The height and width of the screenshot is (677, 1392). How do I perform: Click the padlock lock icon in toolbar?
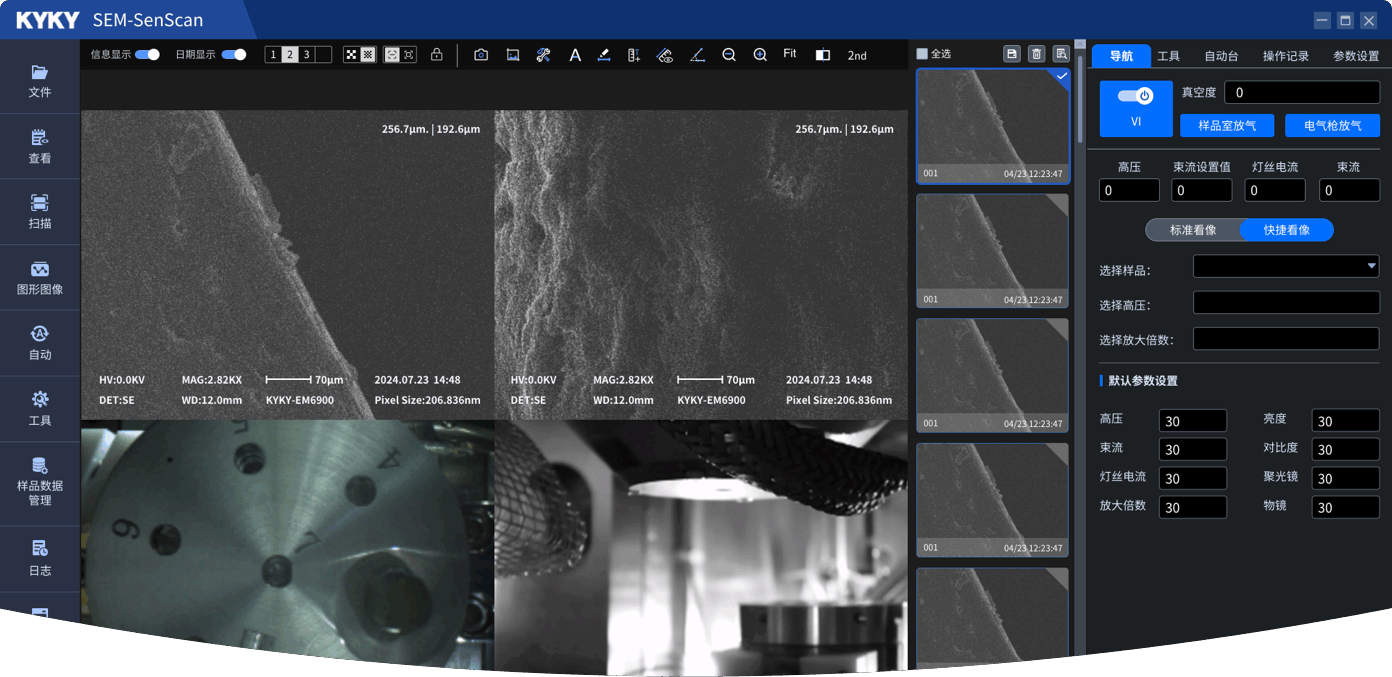click(436, 55)
